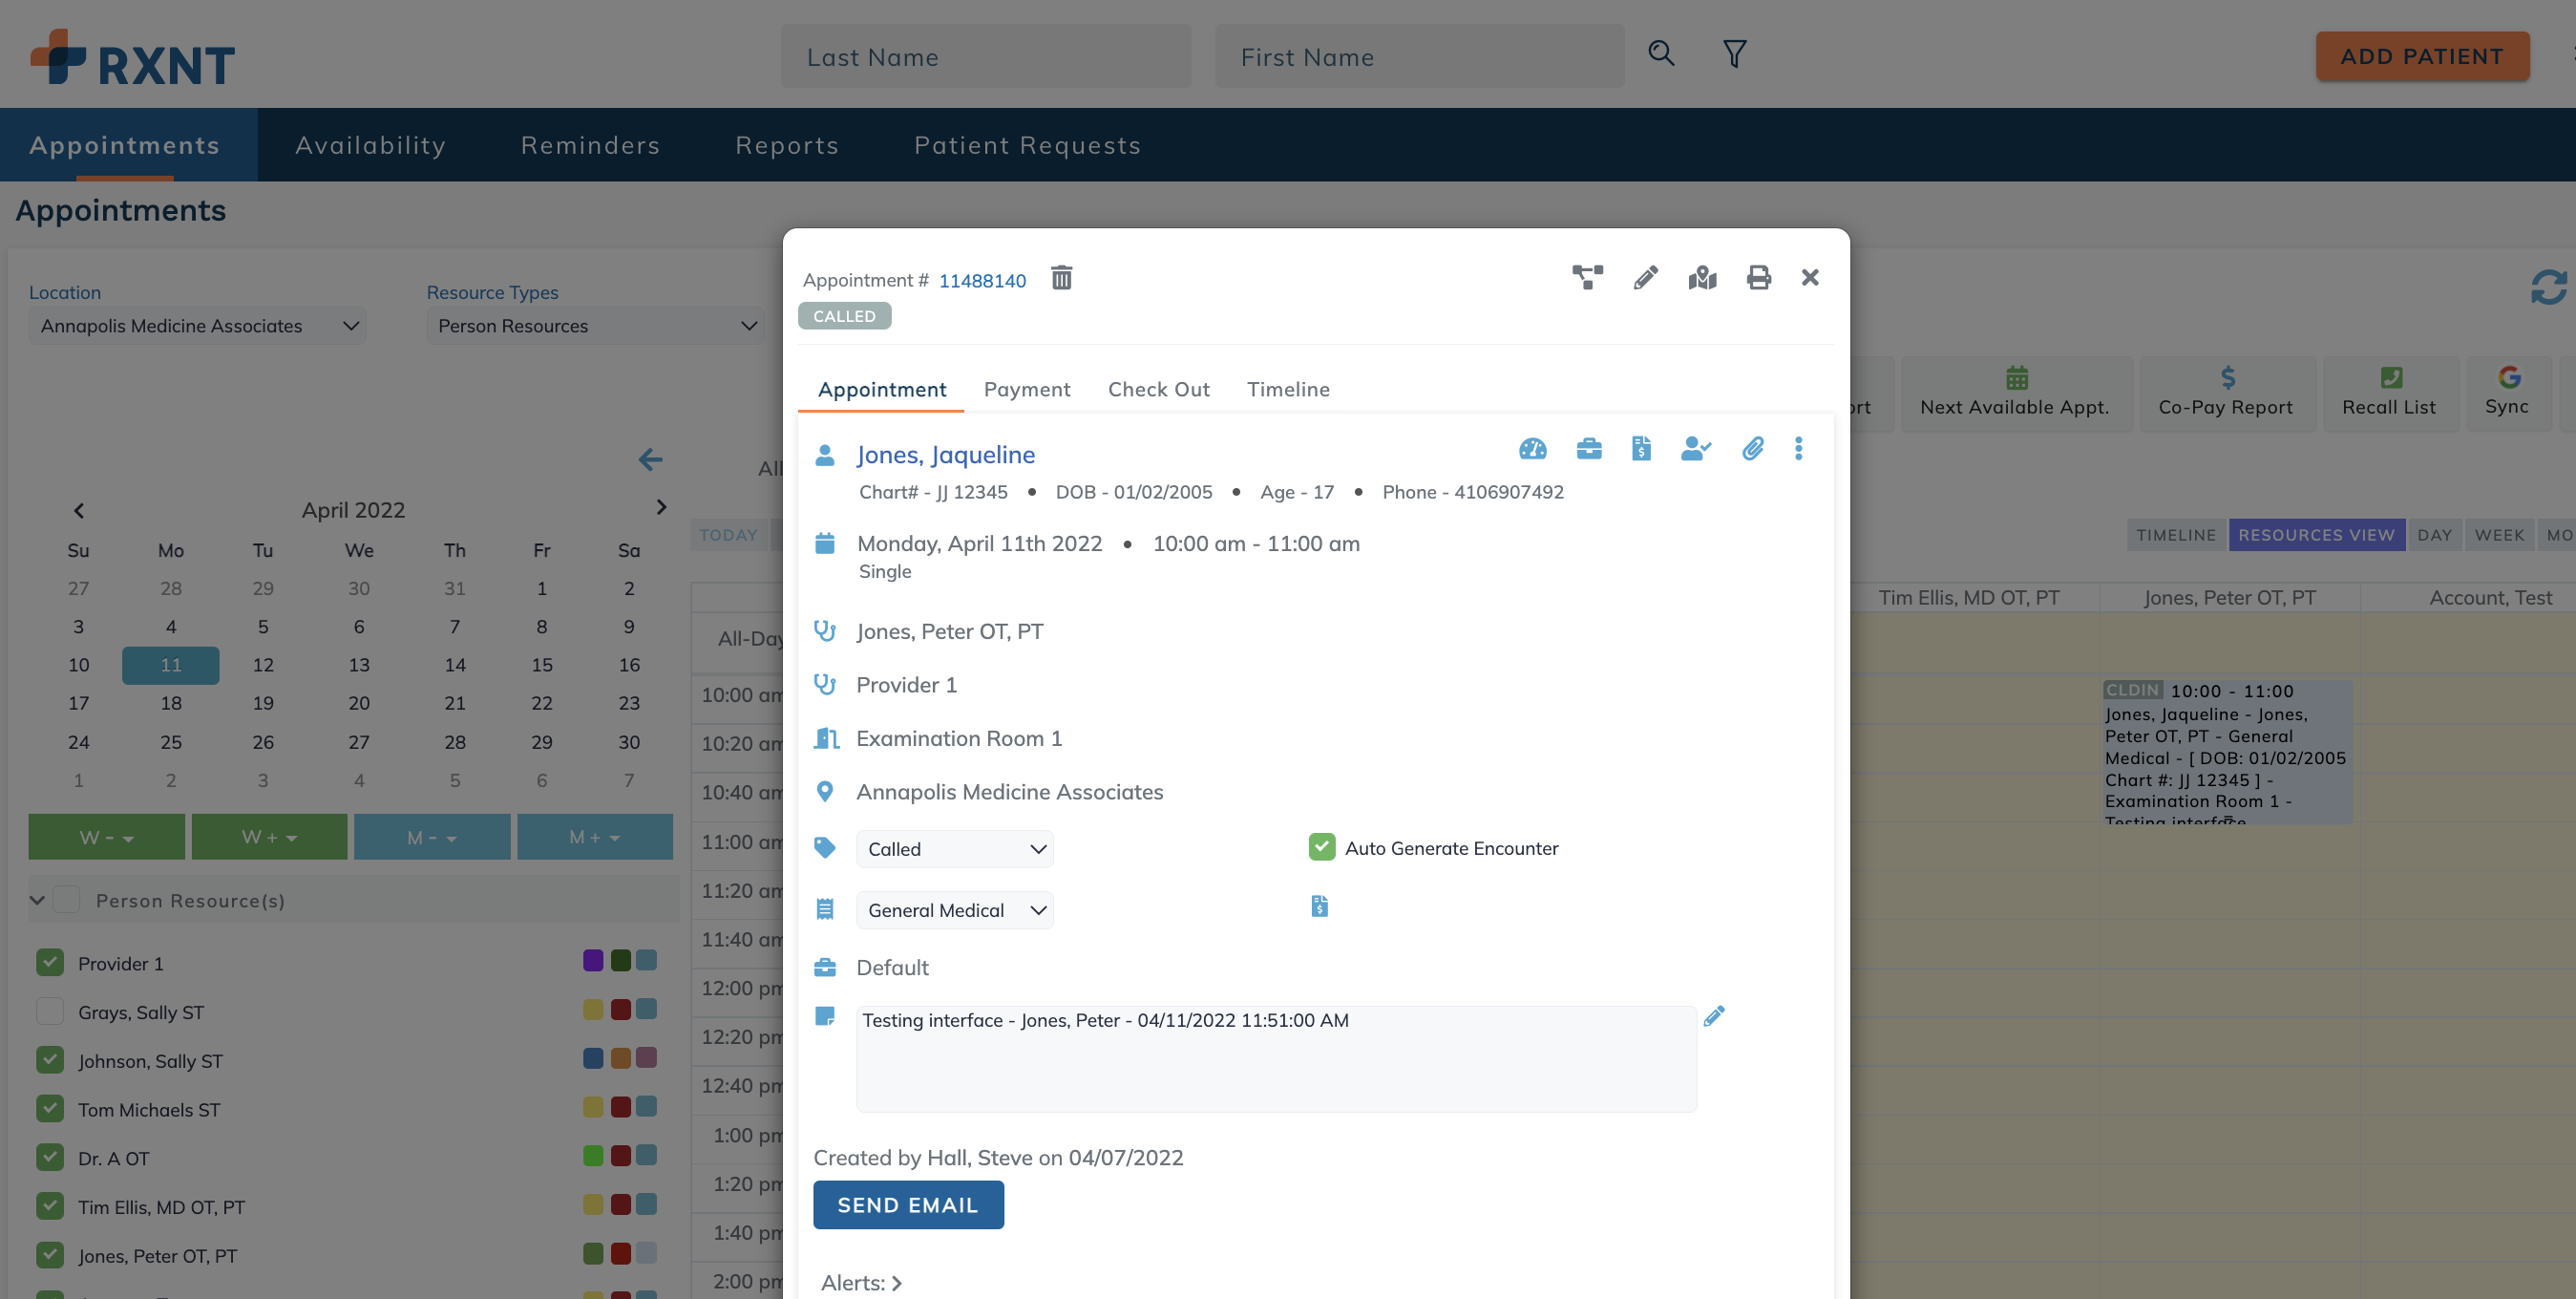Open the hierarchy diagram icon in appointment header
The image size is (2576, 1299).
(x=1587, y=278)
